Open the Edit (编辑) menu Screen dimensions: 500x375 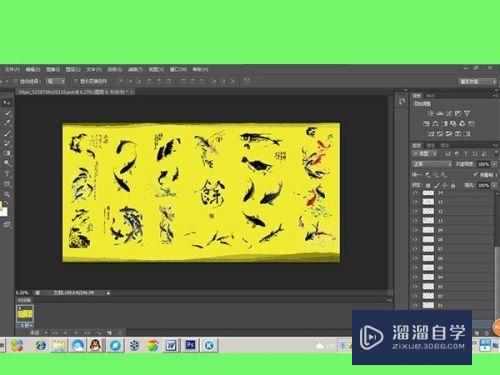coord(33,69)
